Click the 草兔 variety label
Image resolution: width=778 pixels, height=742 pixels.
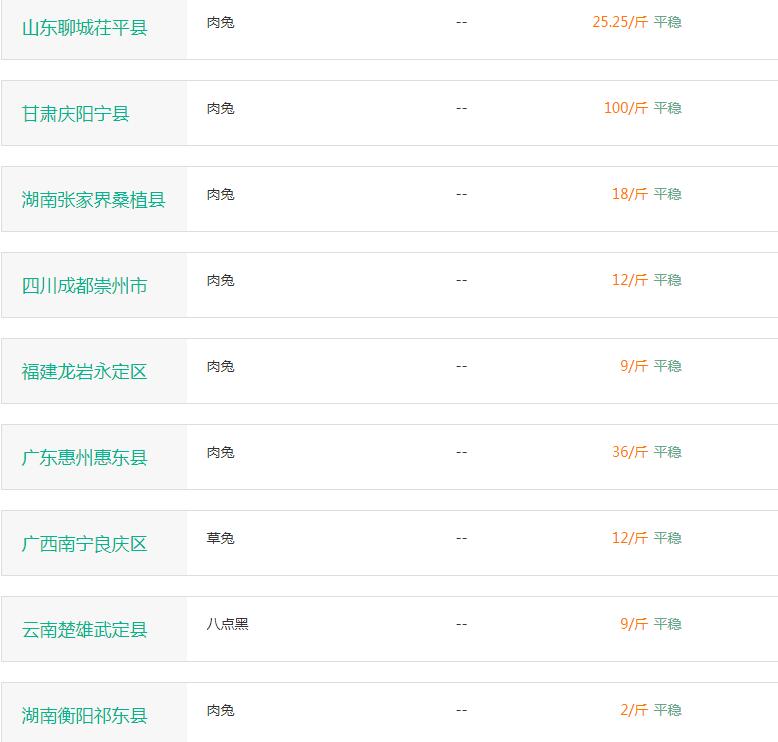point(220,538)
